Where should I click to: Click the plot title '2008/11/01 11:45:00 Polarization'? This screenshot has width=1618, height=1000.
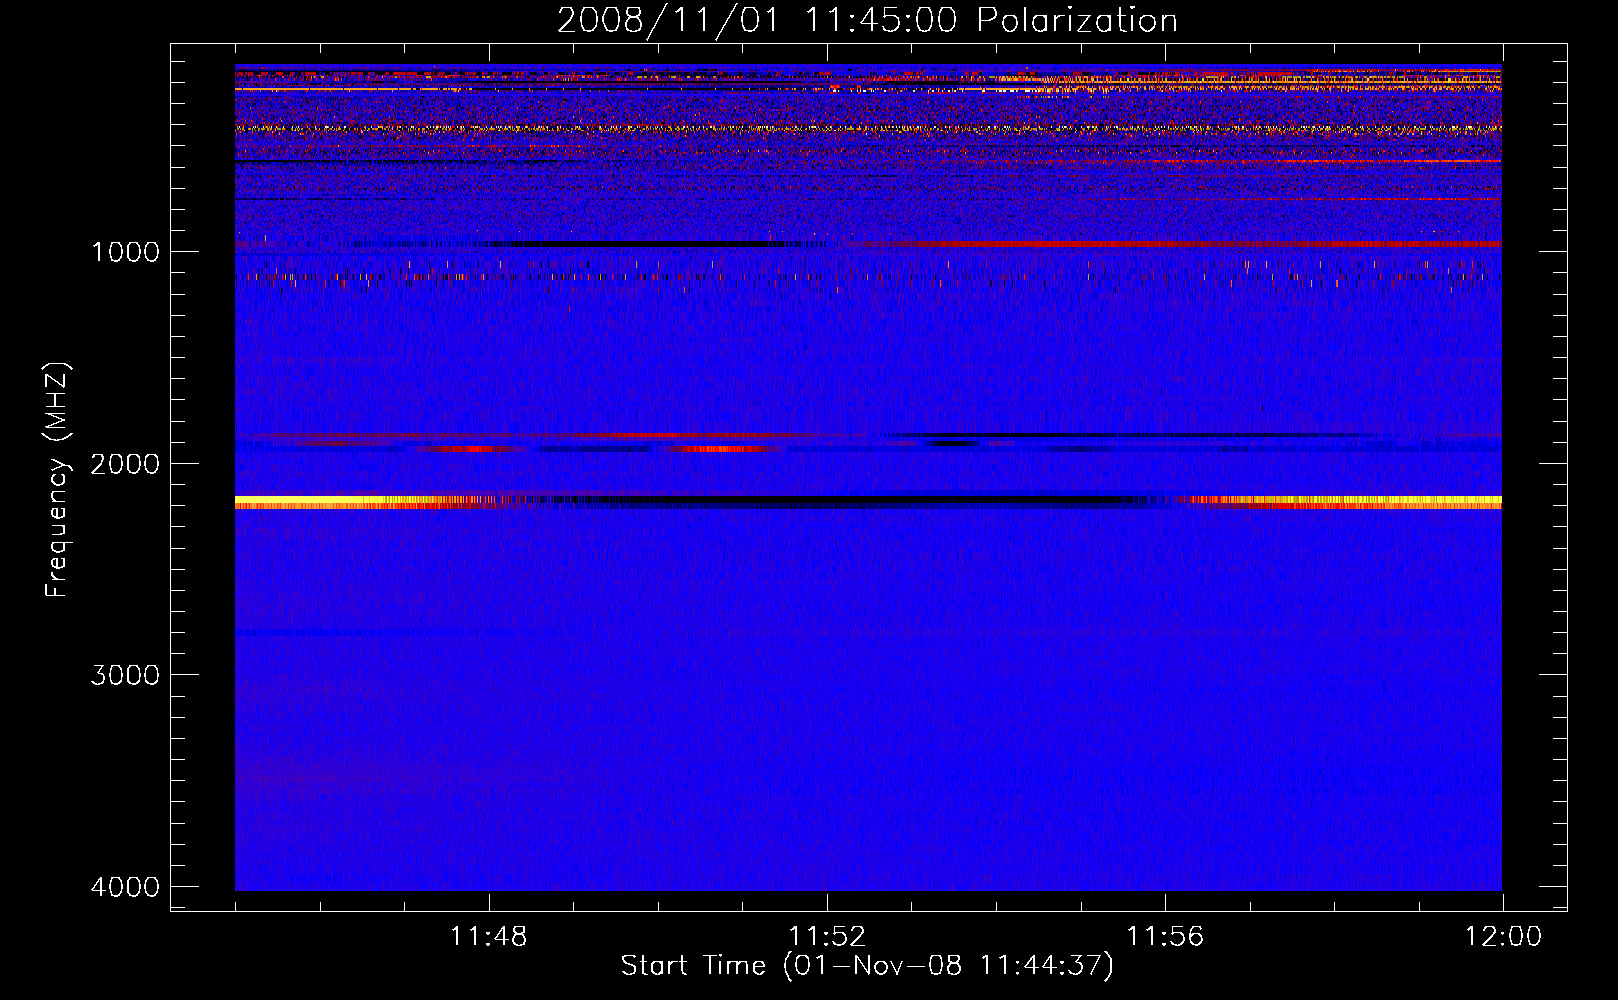click(x=867, y=21)
